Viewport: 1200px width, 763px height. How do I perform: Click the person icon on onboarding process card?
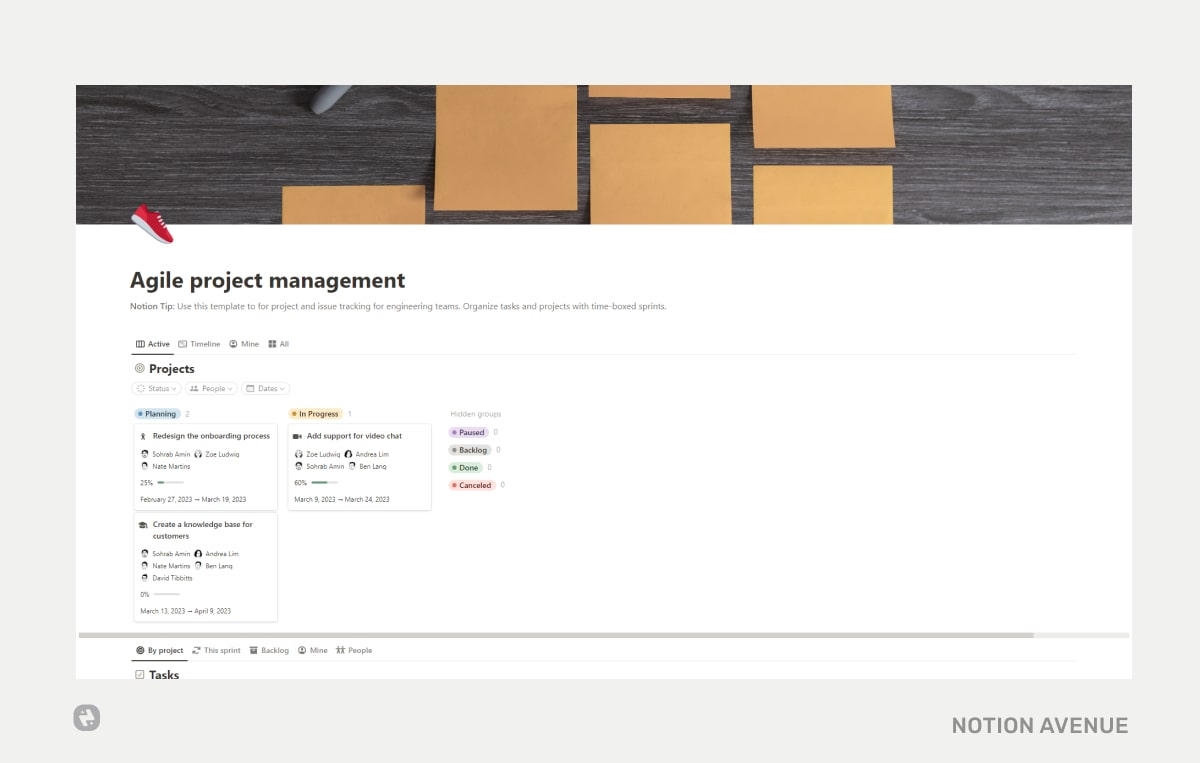click(145, 435)
